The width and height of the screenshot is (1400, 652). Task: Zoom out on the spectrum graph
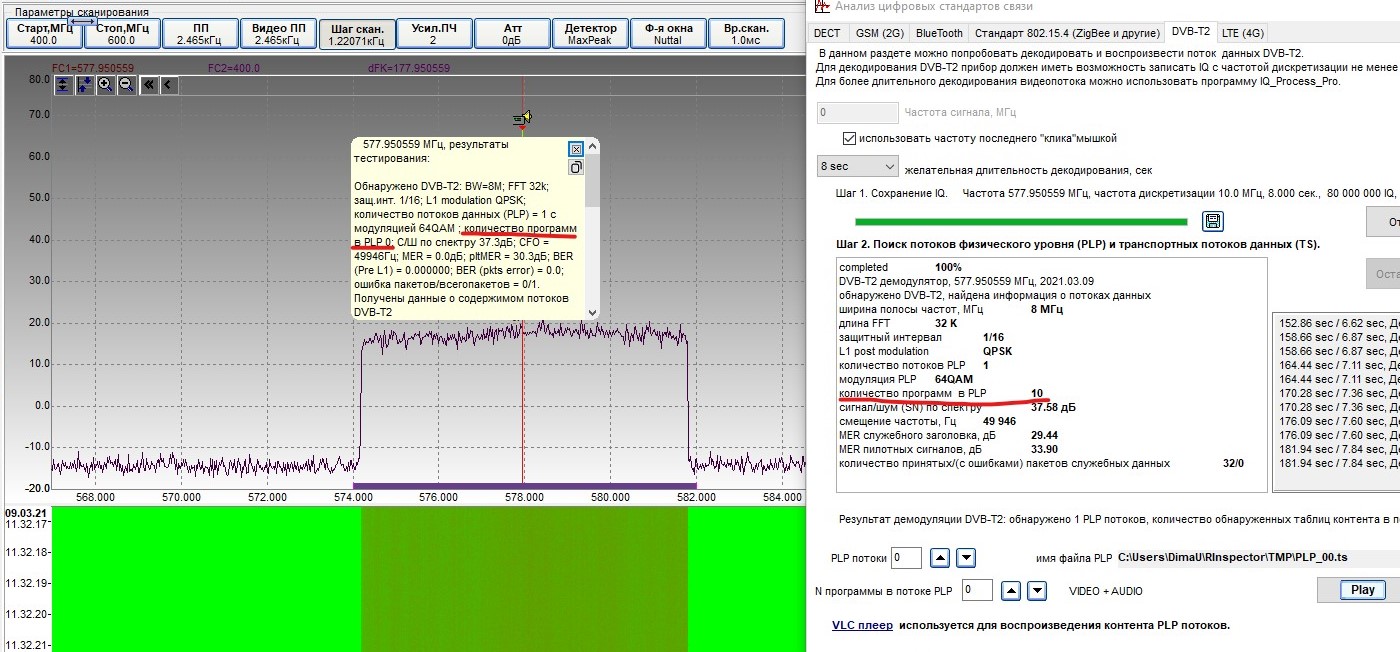click(126, 85)
